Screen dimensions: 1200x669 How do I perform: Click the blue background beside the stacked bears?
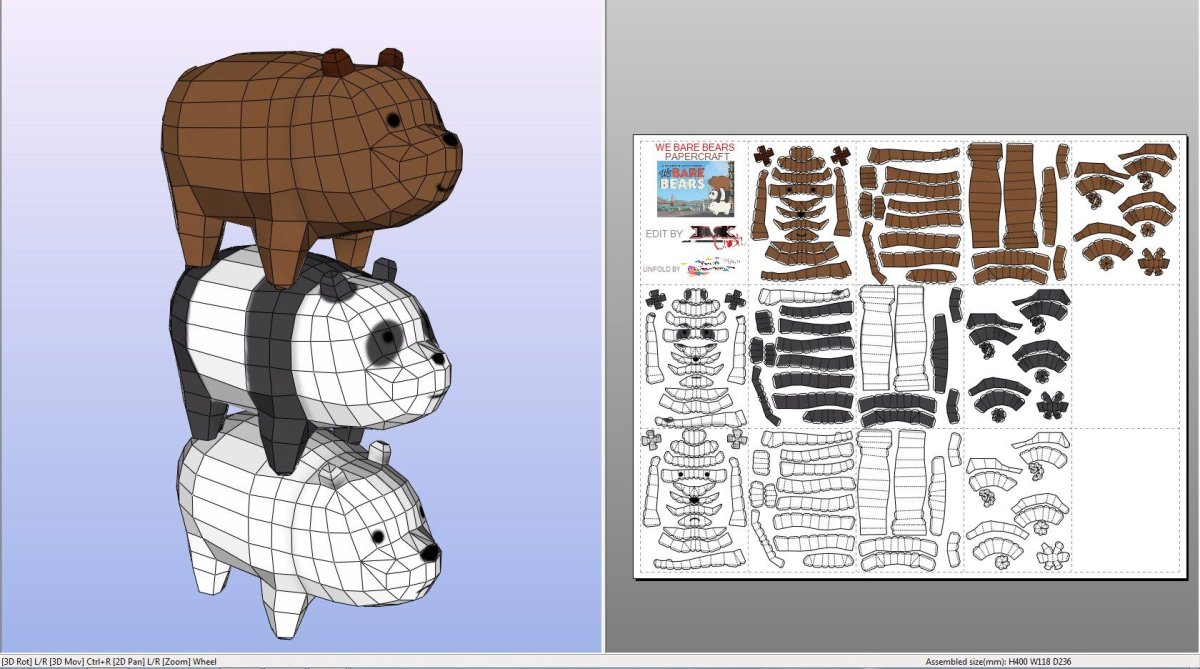click(x=80, y=400)
